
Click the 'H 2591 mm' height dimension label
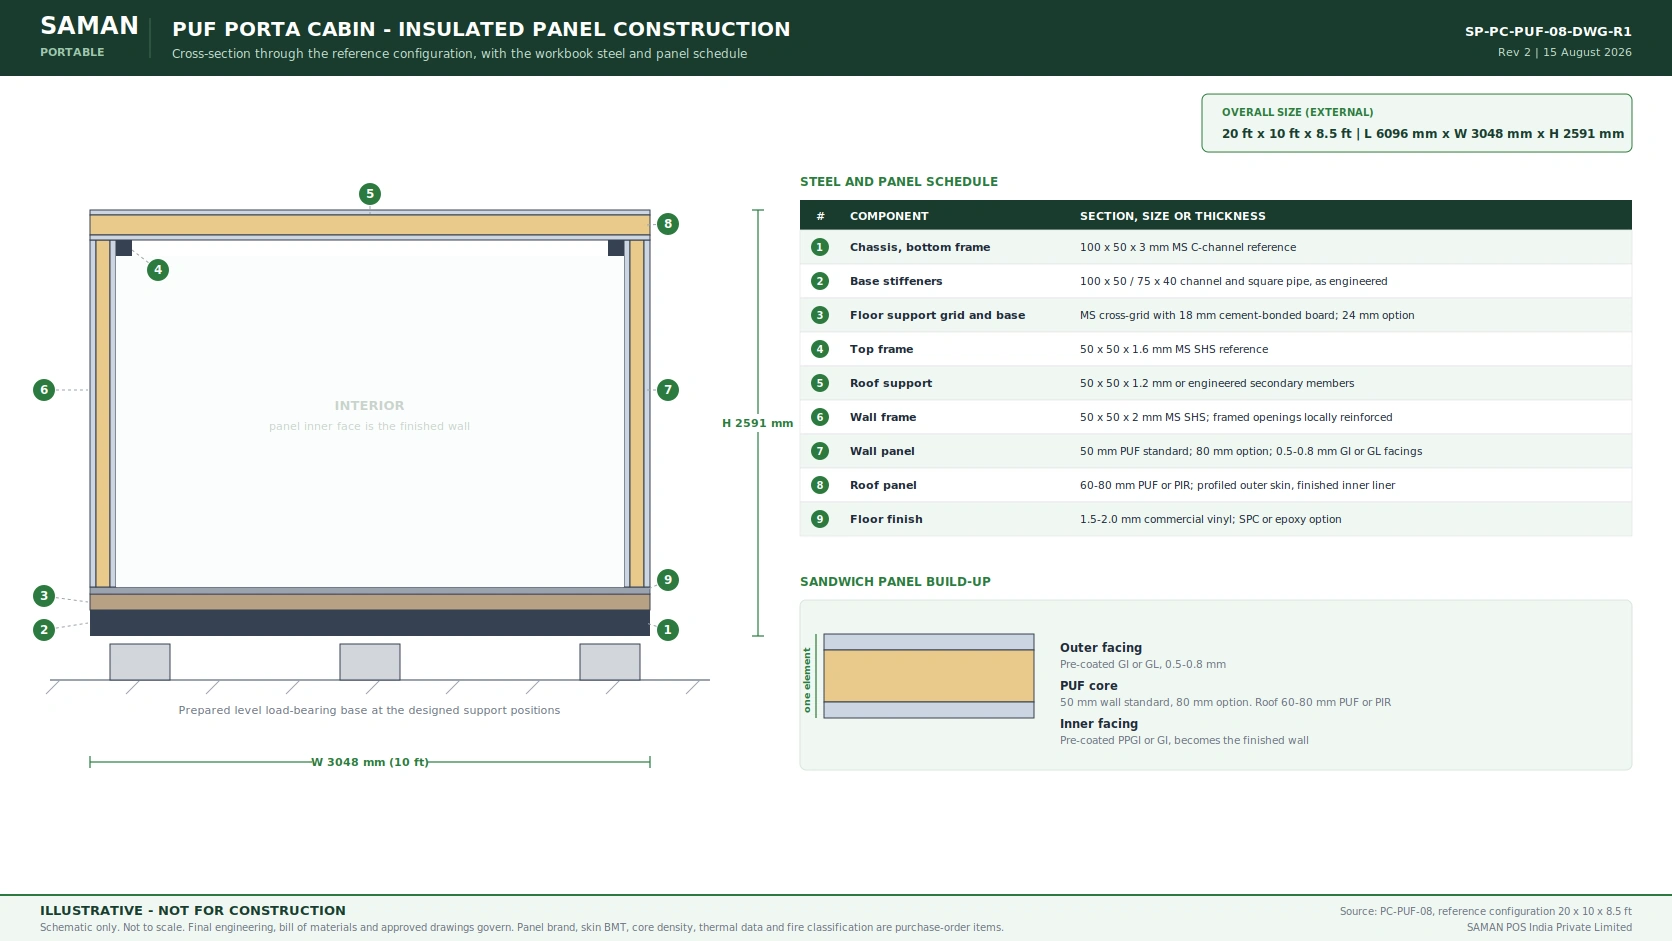(x=758, y=423)
